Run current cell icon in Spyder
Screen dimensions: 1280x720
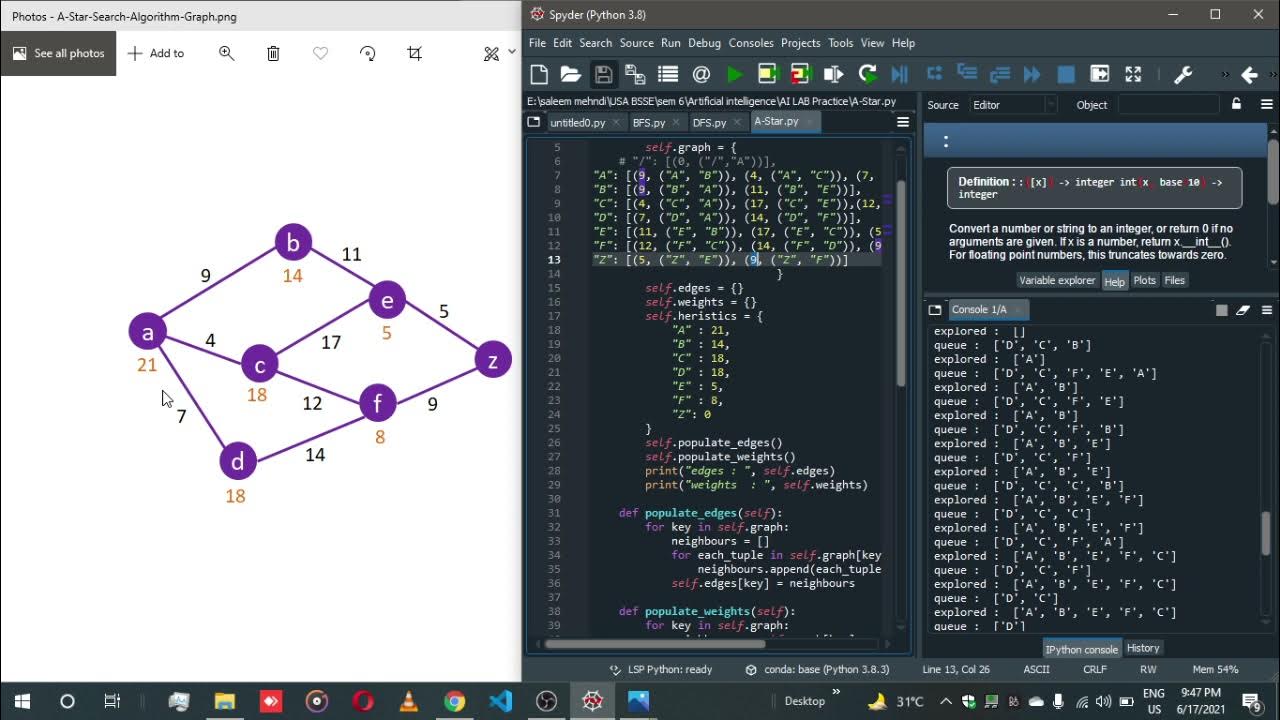767,74
